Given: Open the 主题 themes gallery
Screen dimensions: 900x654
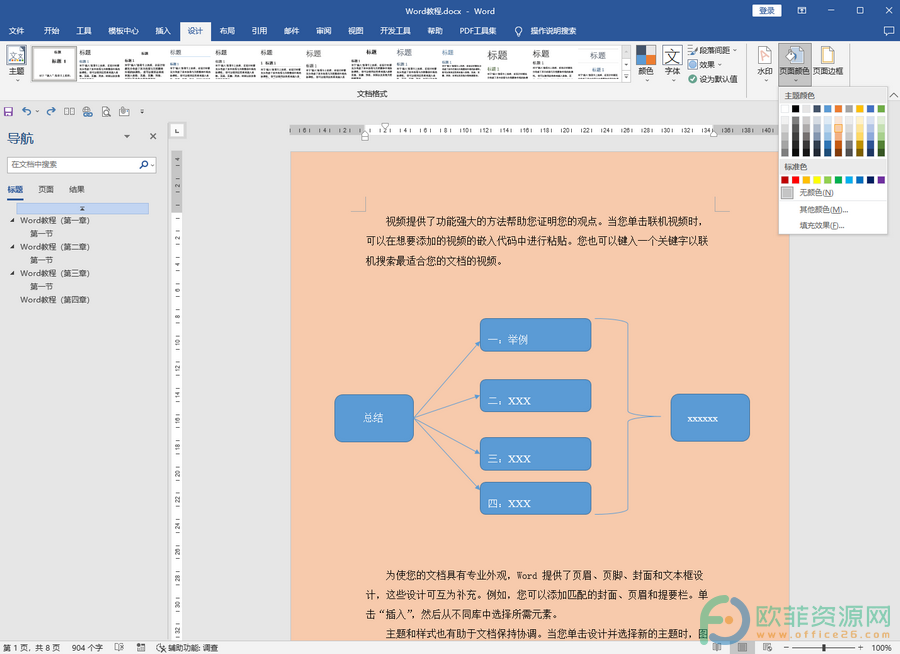Looking at the screenshot, I should (x=16, y=63).
